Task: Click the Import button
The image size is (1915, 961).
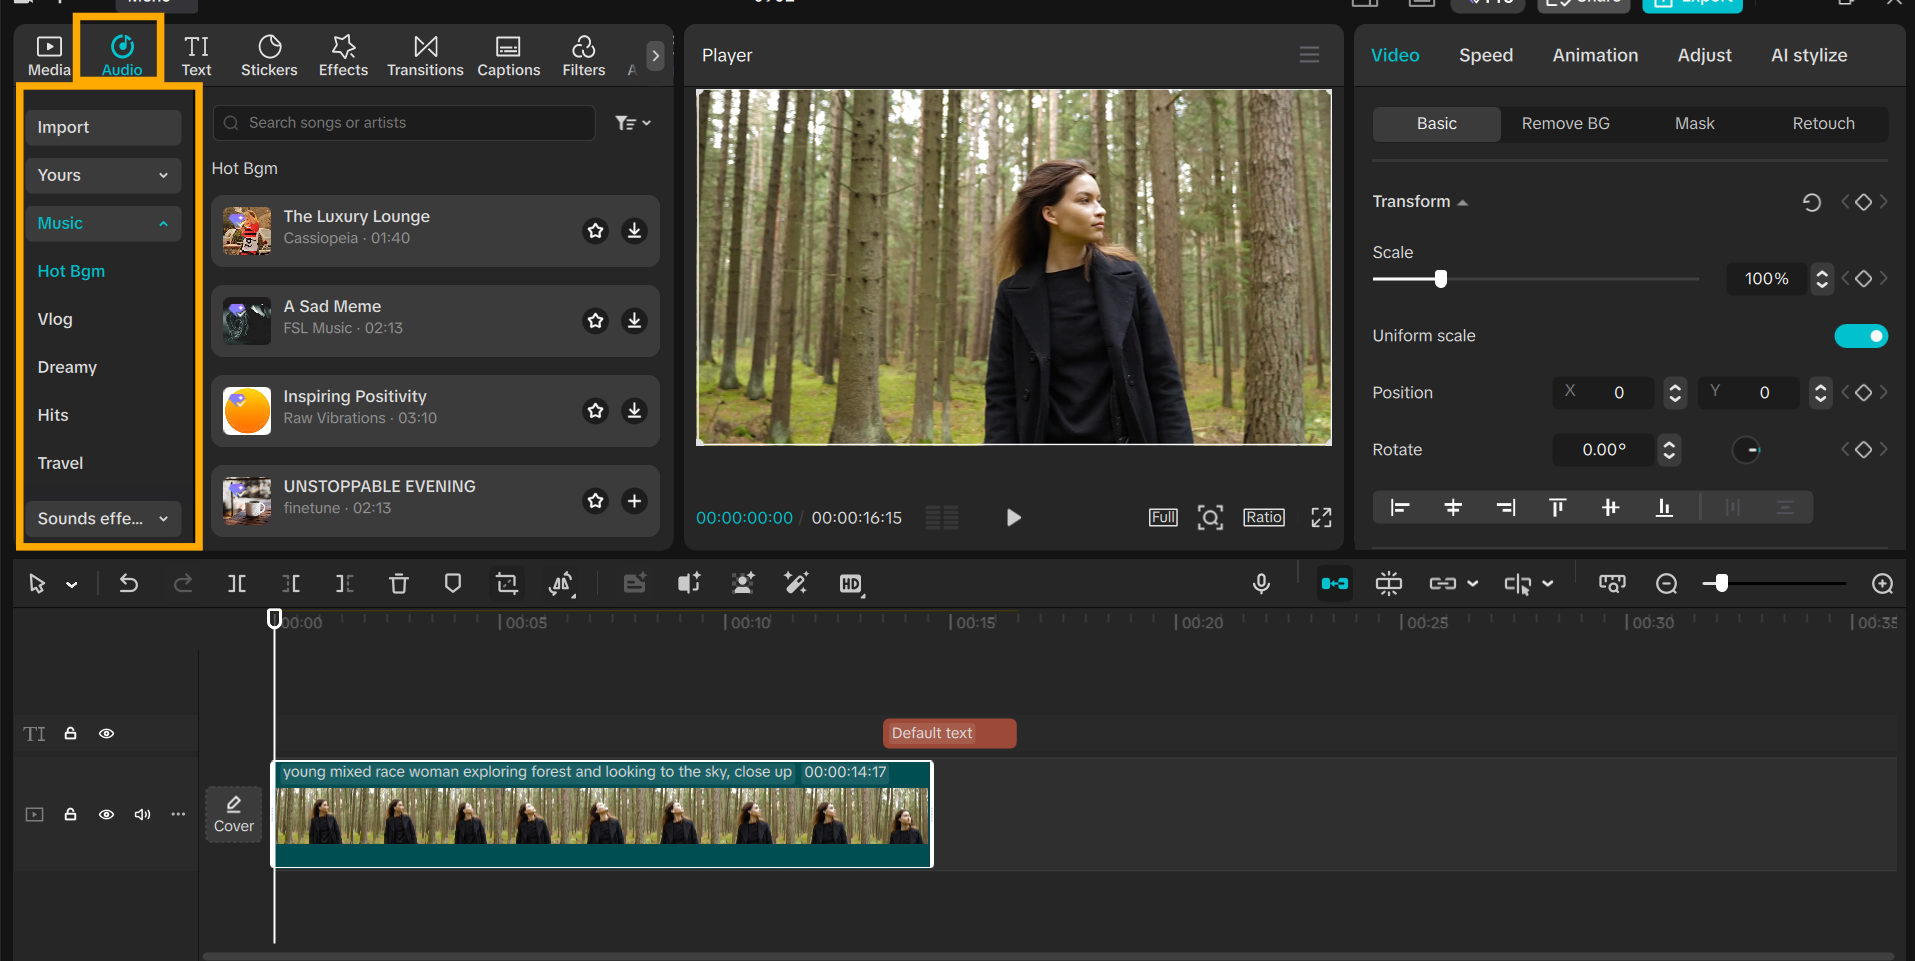Action: (x=103, y=128)
